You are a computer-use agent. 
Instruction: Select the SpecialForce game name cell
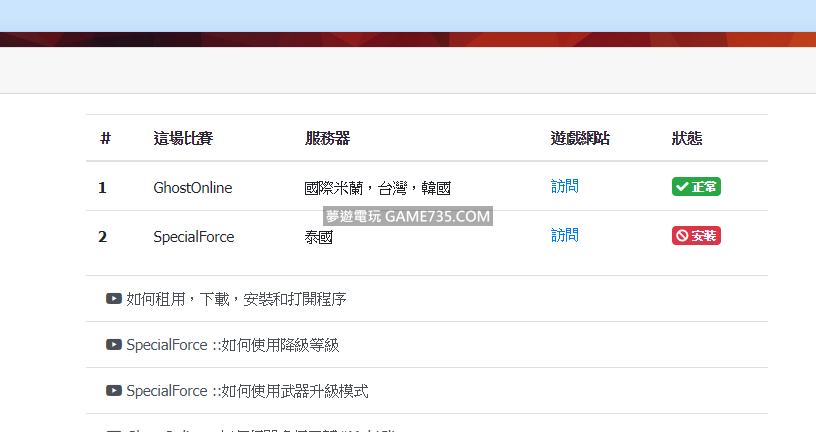pyautogui.click(x=194, y=237)
